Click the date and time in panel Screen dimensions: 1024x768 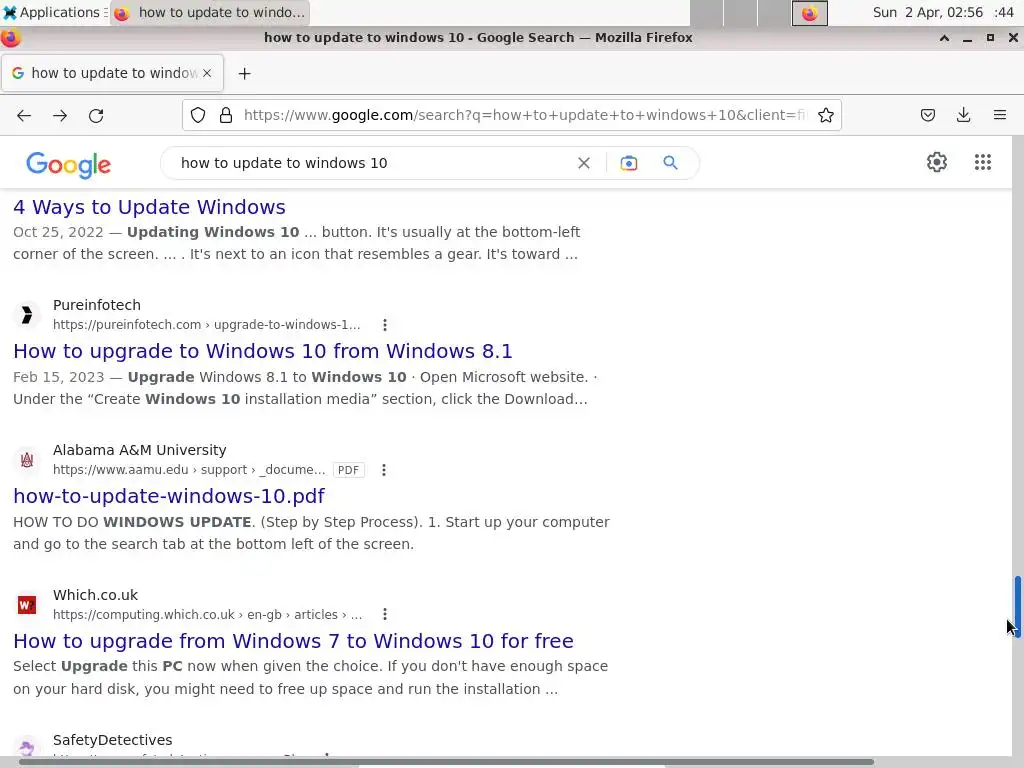tap(943, 12)
